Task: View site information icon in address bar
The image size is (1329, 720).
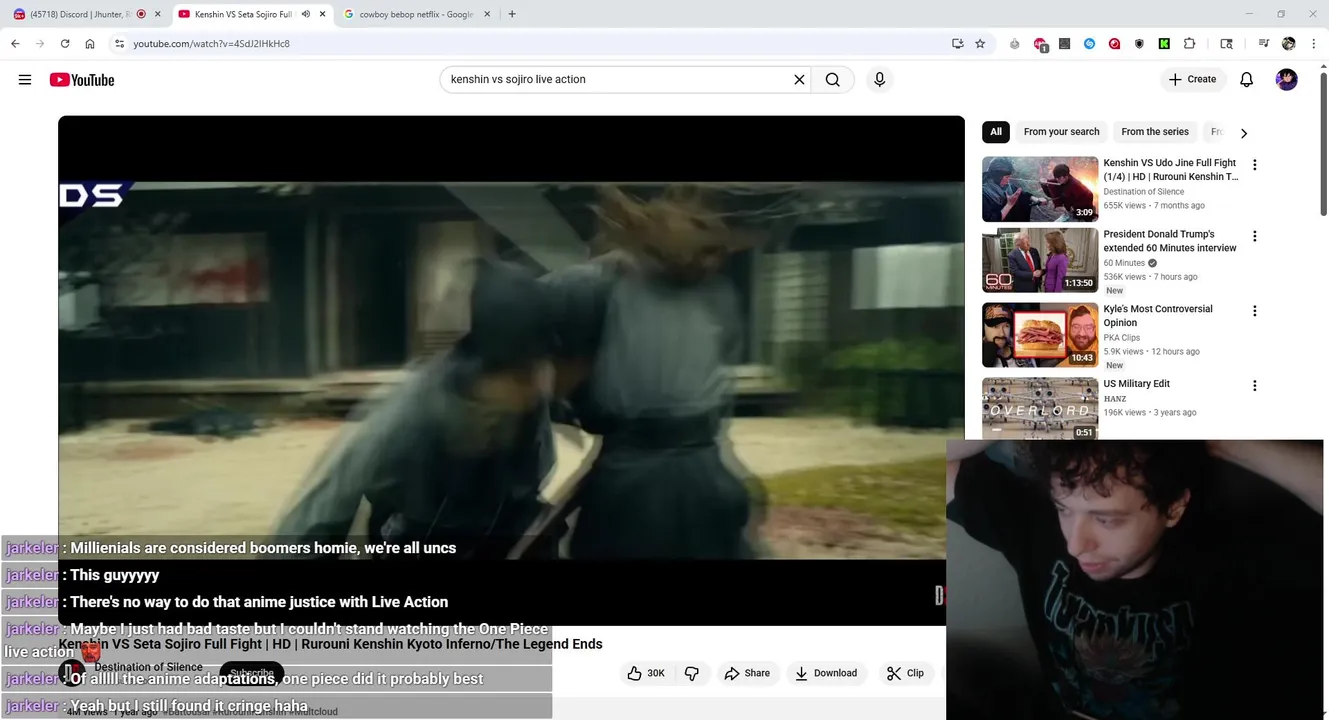Action: pos(119,44)
